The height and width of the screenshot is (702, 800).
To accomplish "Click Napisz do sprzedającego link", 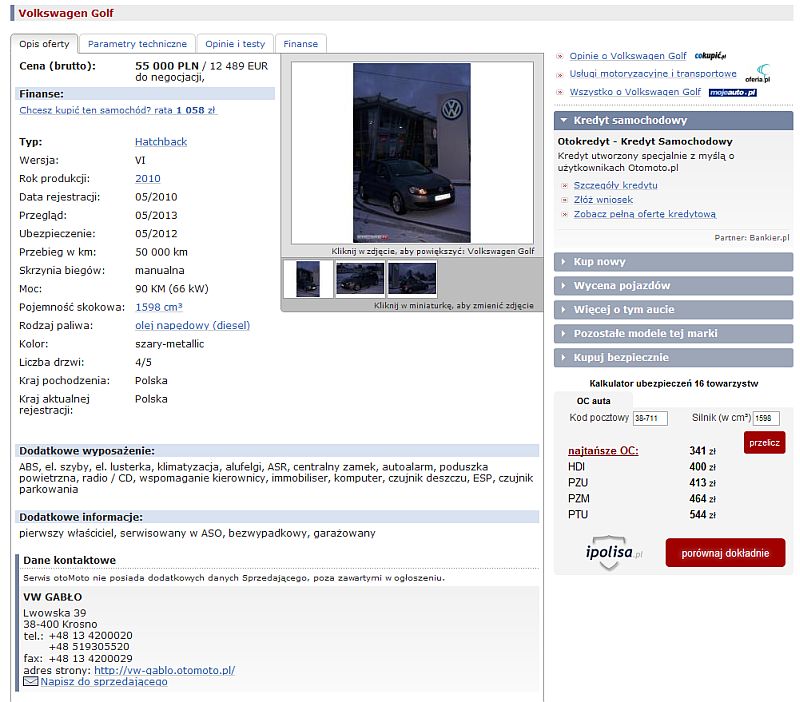I will 104,682.
